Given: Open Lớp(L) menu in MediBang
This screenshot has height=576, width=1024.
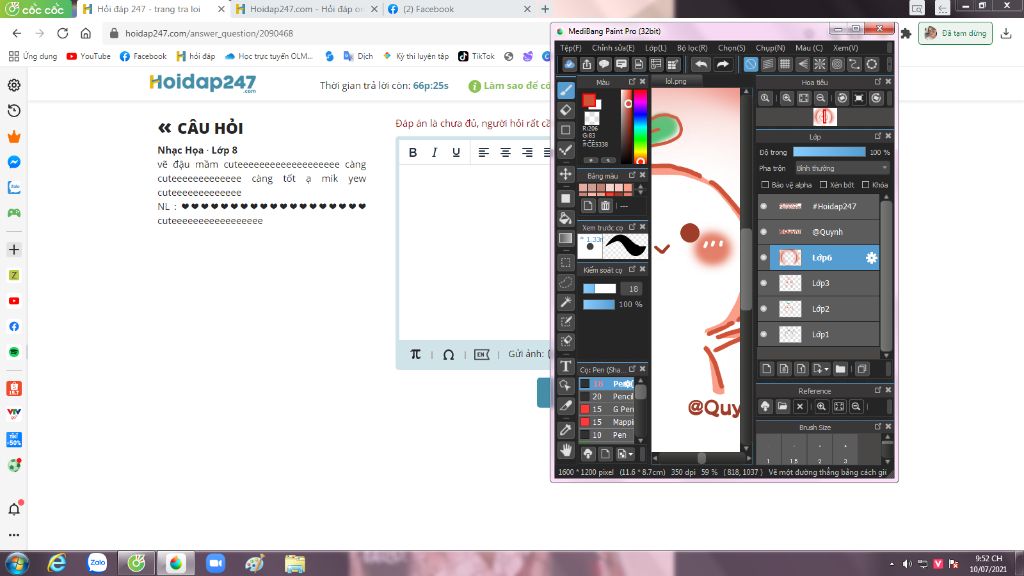Looking at the screenshot, I should [x=656, y=48].
